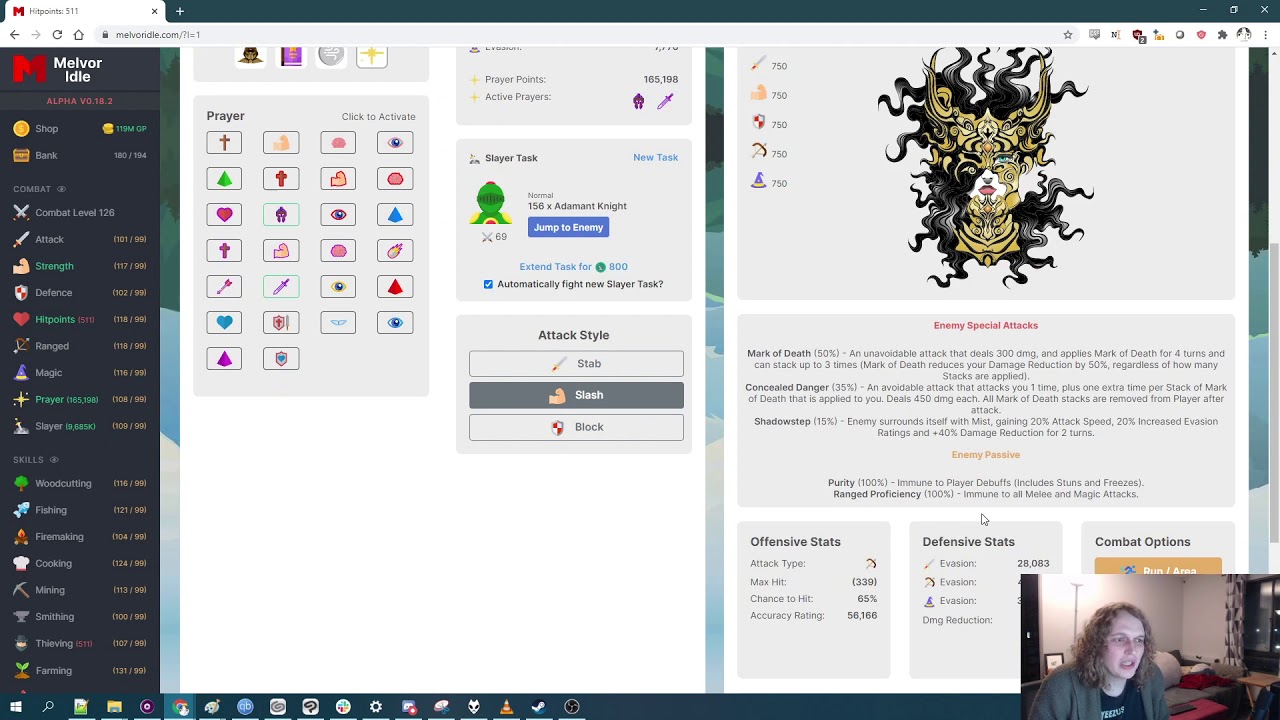
Task: Click the Smithing anvil icon
Action: (21, 617)
